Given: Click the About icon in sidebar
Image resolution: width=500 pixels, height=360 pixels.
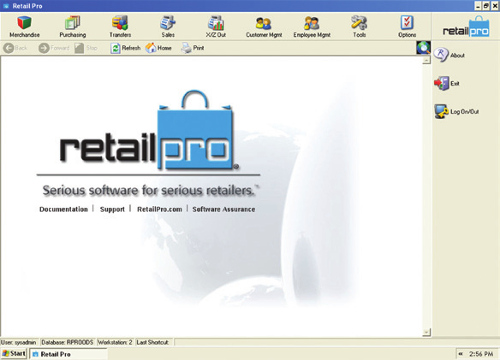Looking at the screenshot, I should pos(449,55).
